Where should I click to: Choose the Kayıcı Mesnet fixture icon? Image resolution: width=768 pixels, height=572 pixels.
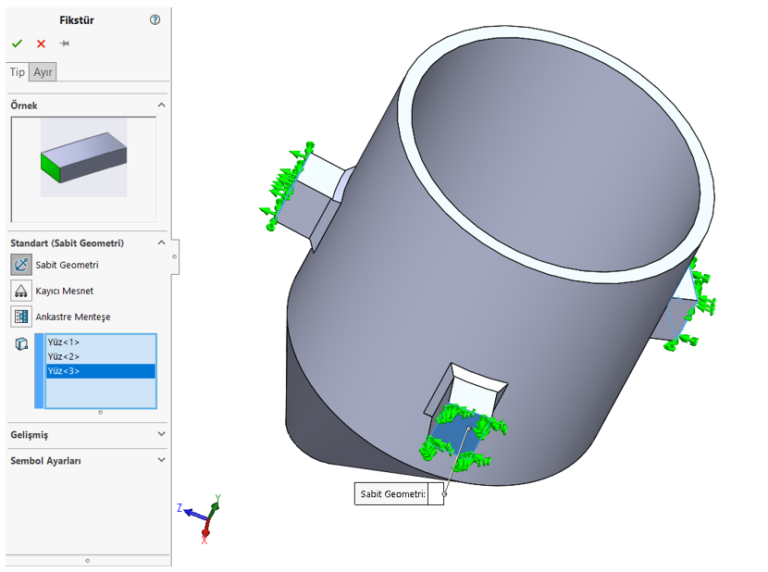[21, 291]
